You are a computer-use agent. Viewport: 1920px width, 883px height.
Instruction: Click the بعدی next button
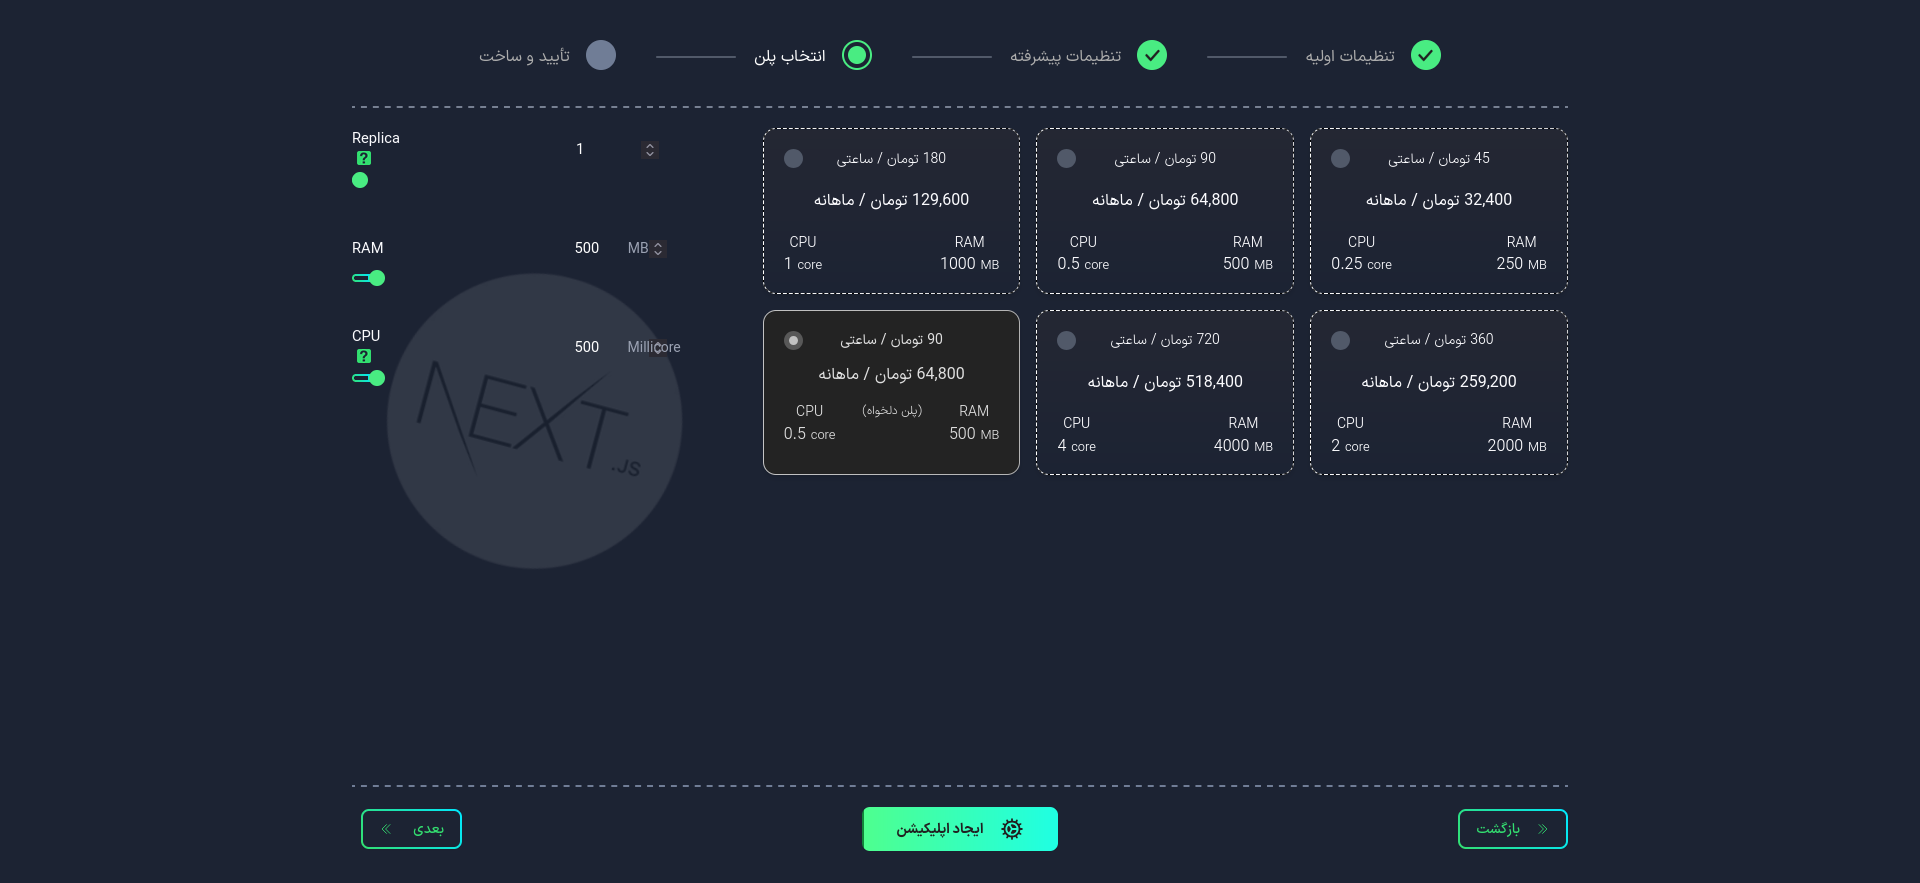(x=411, y=829)
